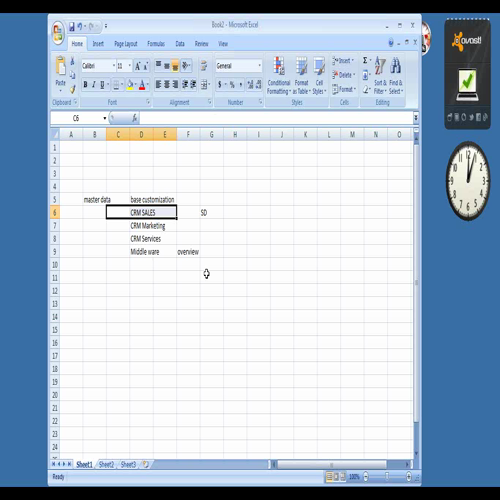Click the Paste clipboard icon
Image resolution: width=500 pixels, height=500 pixels.
(61, 66)
